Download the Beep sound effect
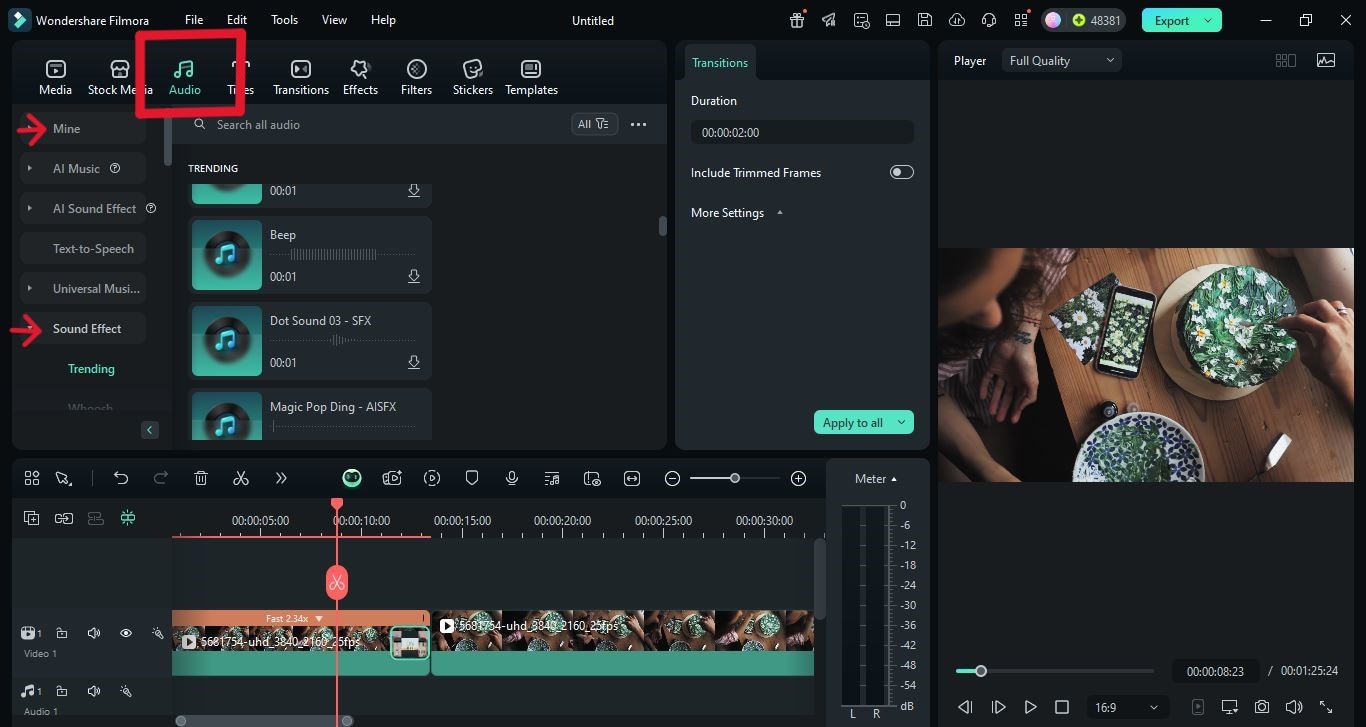The height and width of the screenshot is (727, 1366). coord(414,276)
